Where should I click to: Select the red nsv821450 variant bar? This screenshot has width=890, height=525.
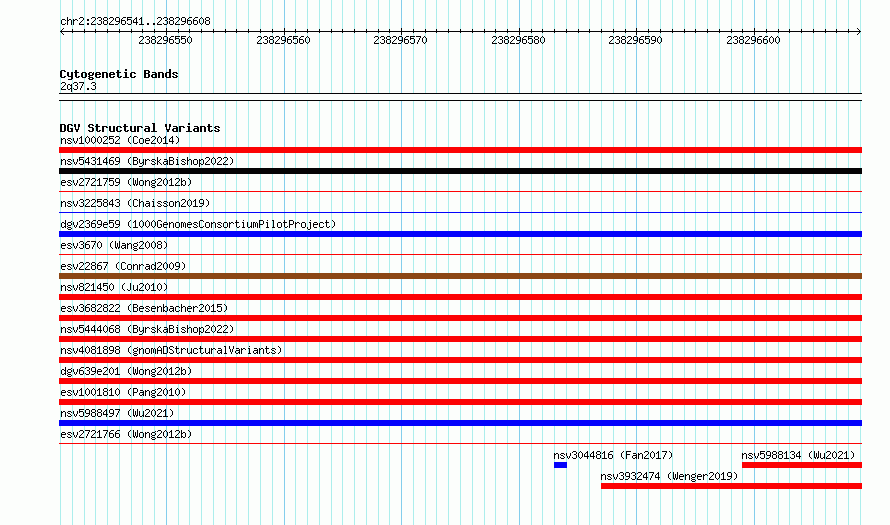point(460,297)
